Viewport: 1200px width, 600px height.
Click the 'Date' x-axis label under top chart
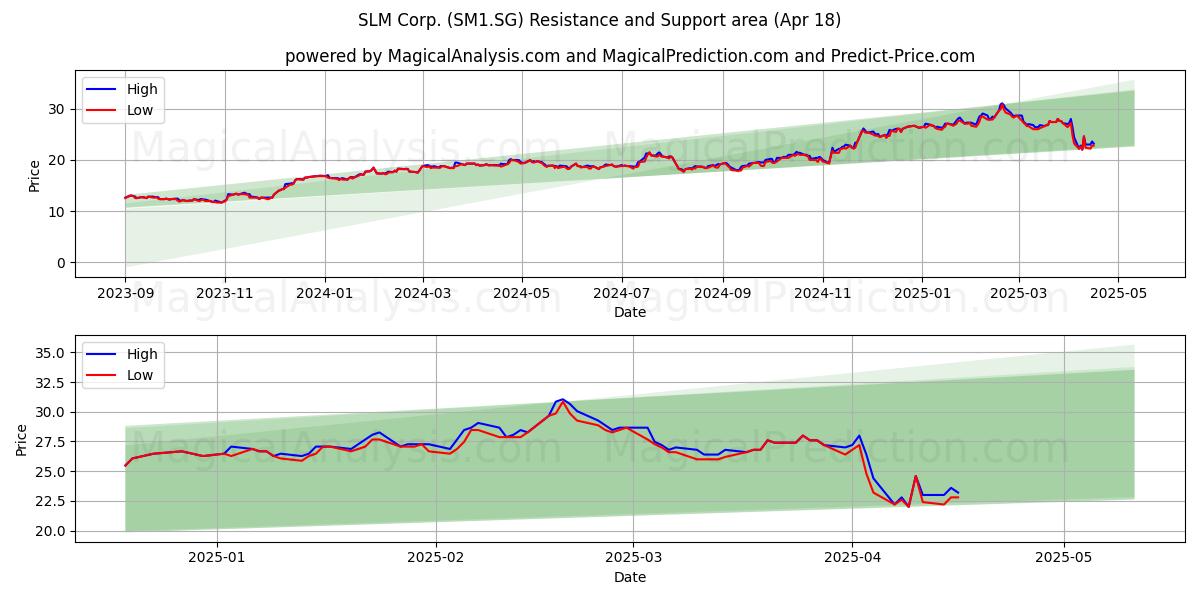pos(630,312)
